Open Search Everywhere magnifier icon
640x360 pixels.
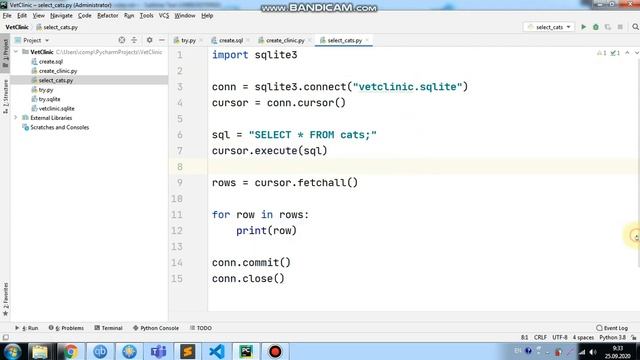[x=635, y=27]
